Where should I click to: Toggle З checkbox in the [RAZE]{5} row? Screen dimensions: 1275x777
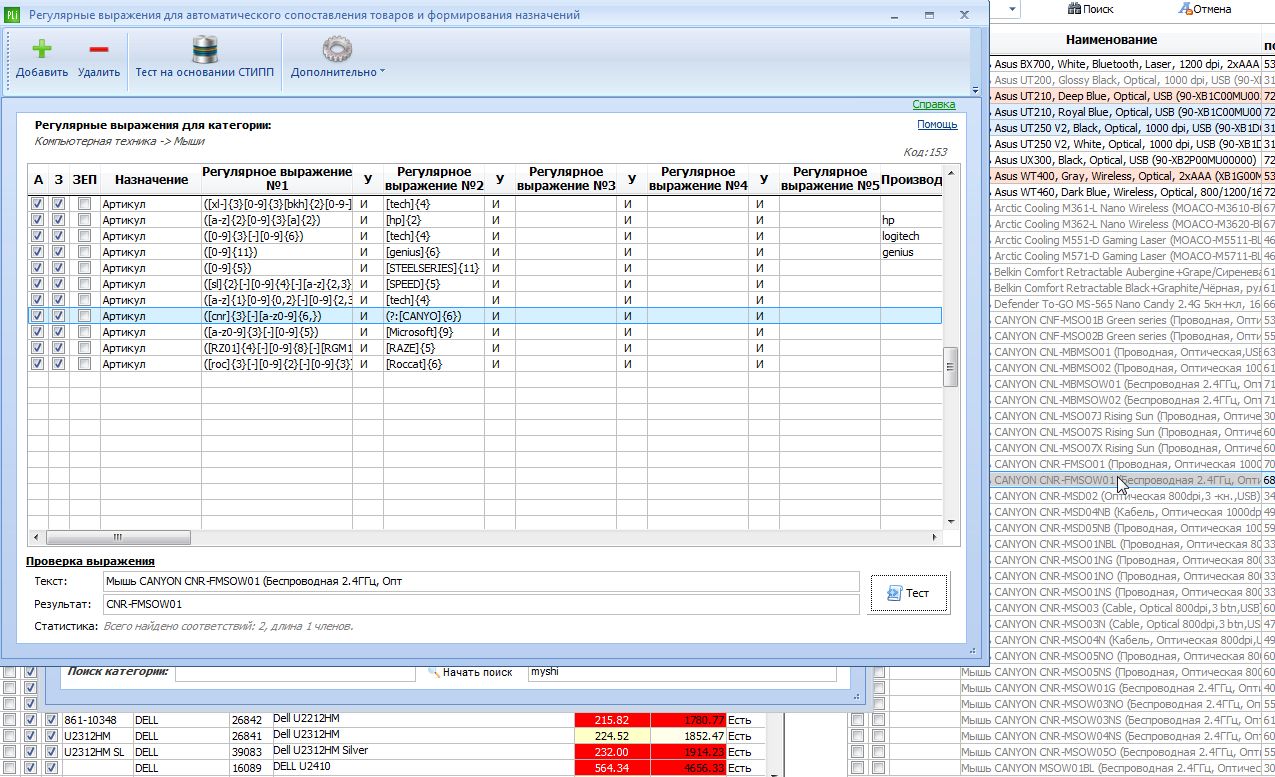point(59,348)
